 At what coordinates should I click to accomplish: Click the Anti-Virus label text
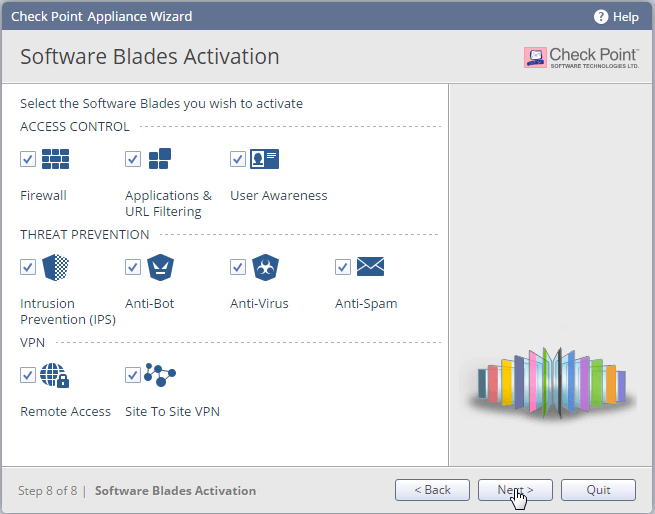pos(259,303)
